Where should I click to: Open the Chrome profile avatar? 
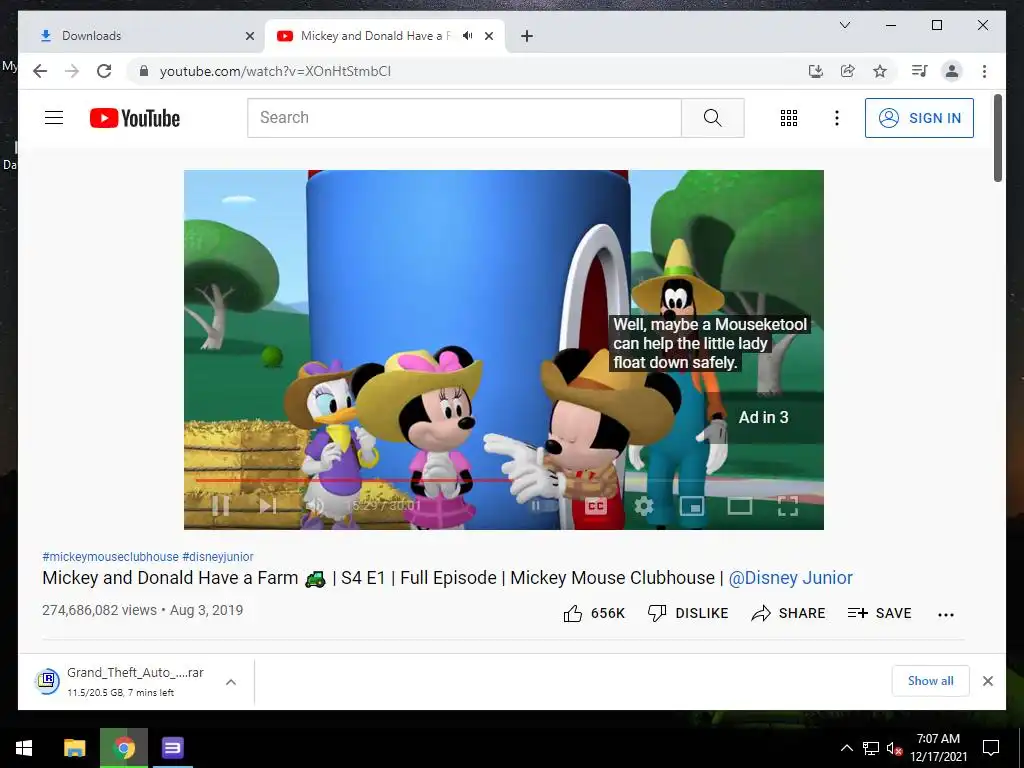tap(952, 71)
